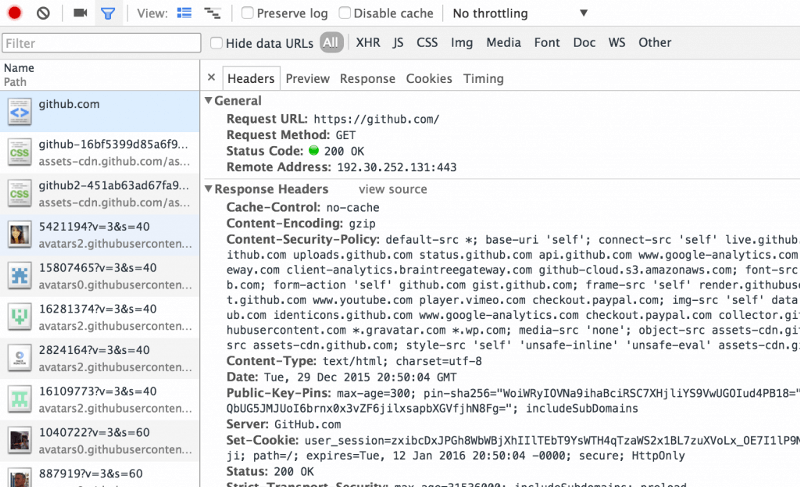Open the Timing tab
The width and height of the screenshot is (800, 487).
[x=483, y=79]
